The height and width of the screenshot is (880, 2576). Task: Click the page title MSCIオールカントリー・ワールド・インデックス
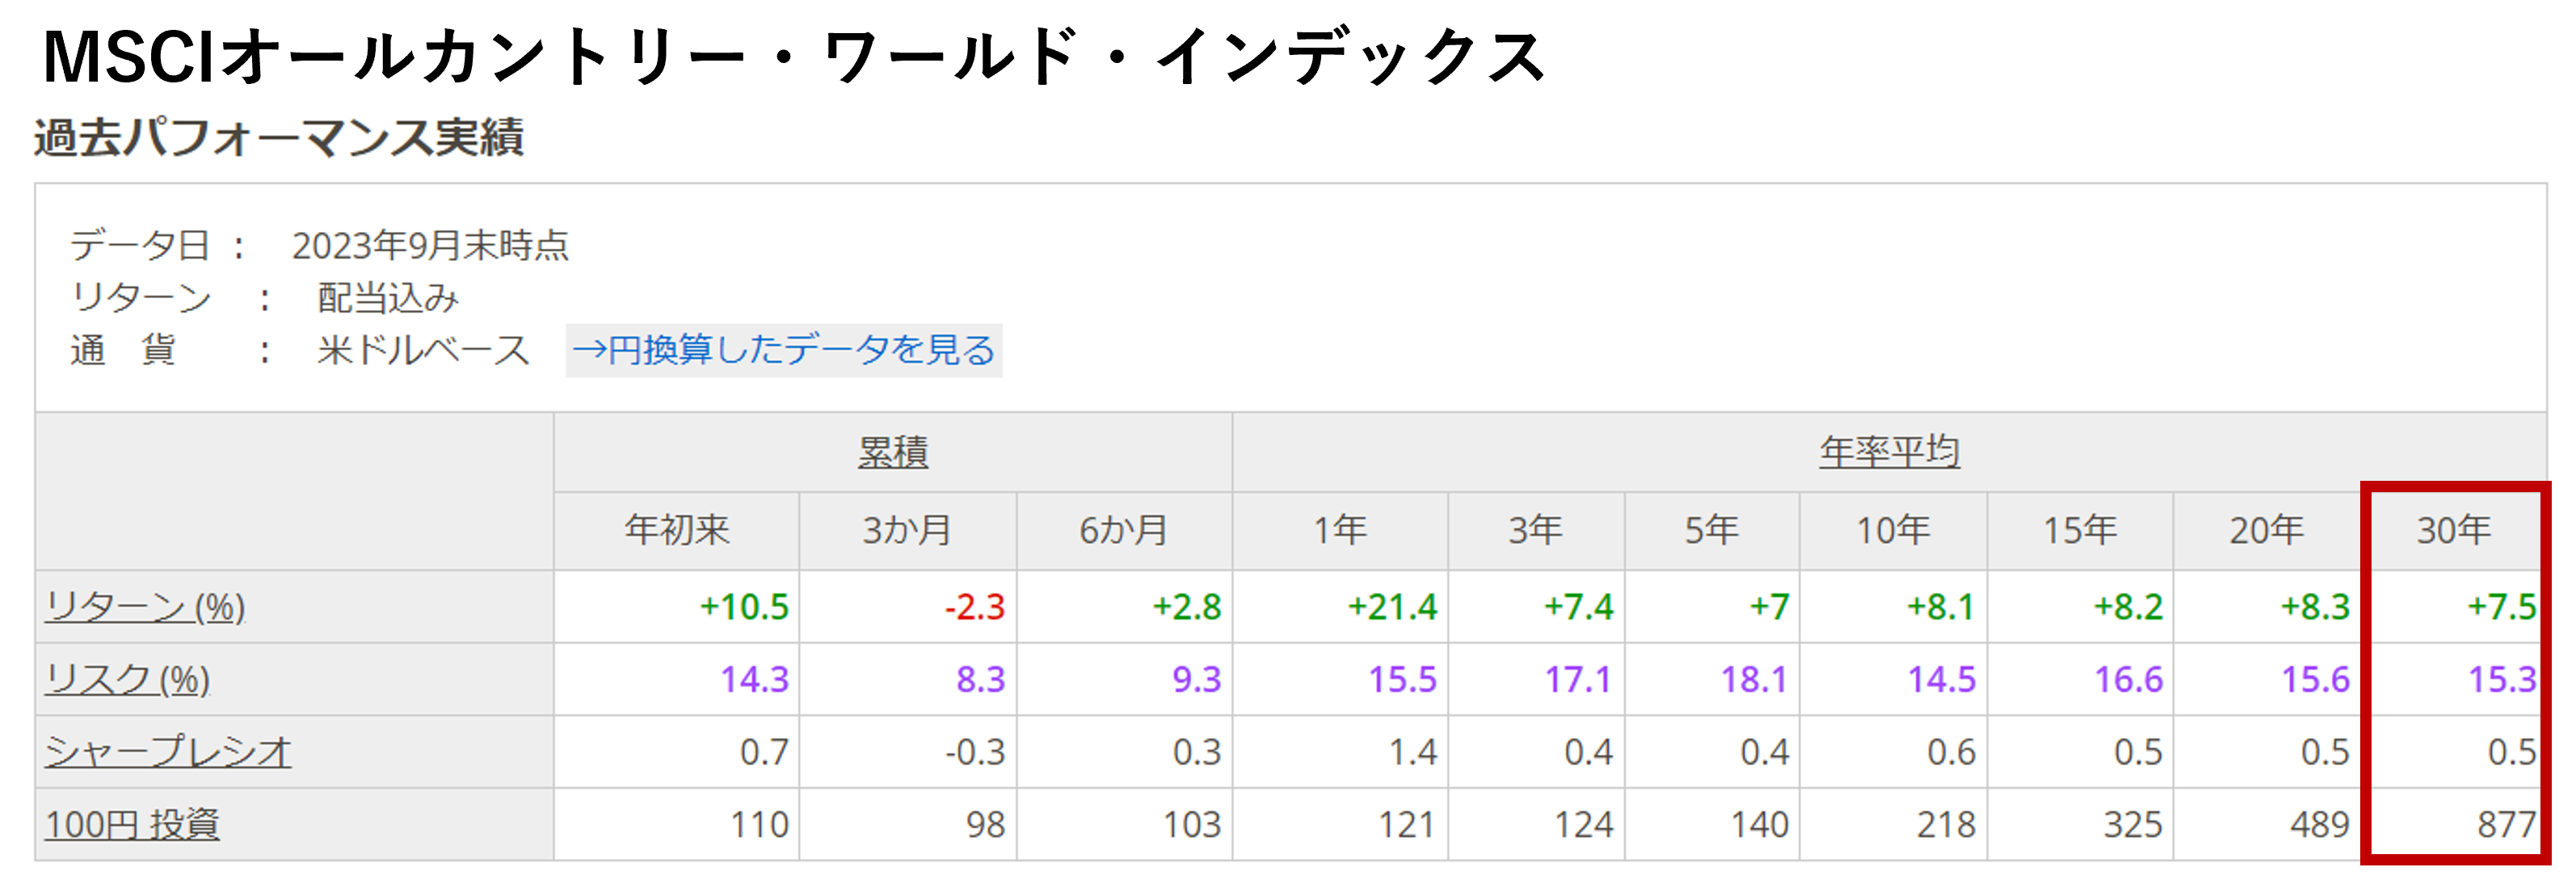coord(794,56)
